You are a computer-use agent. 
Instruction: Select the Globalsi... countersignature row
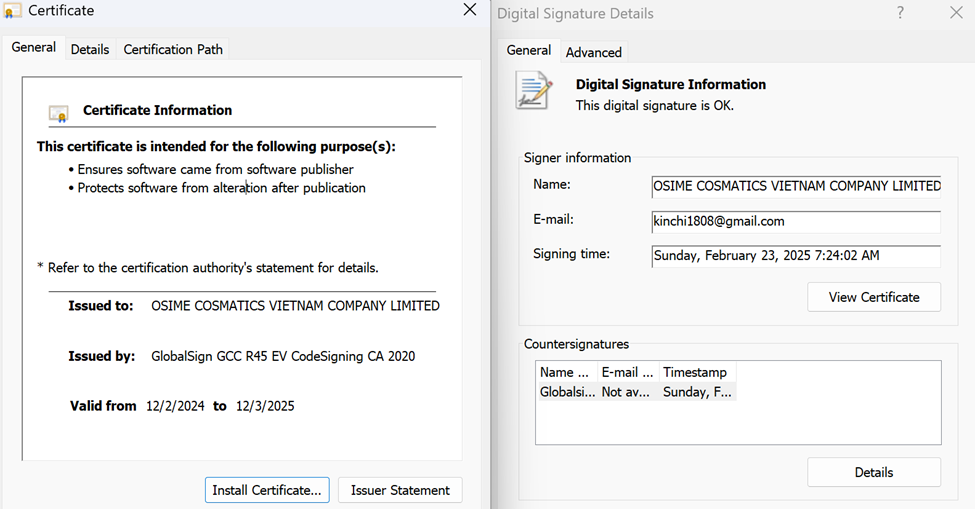(x=636, y=392)
